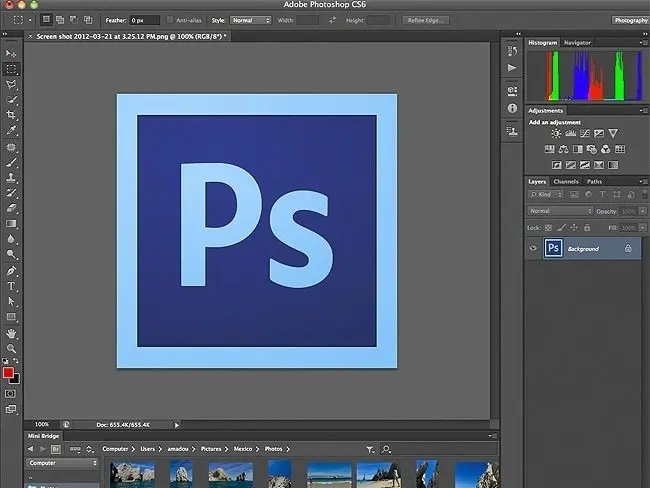Add a Curves adjustment
The image size is (650, 488).
point(585,134)
